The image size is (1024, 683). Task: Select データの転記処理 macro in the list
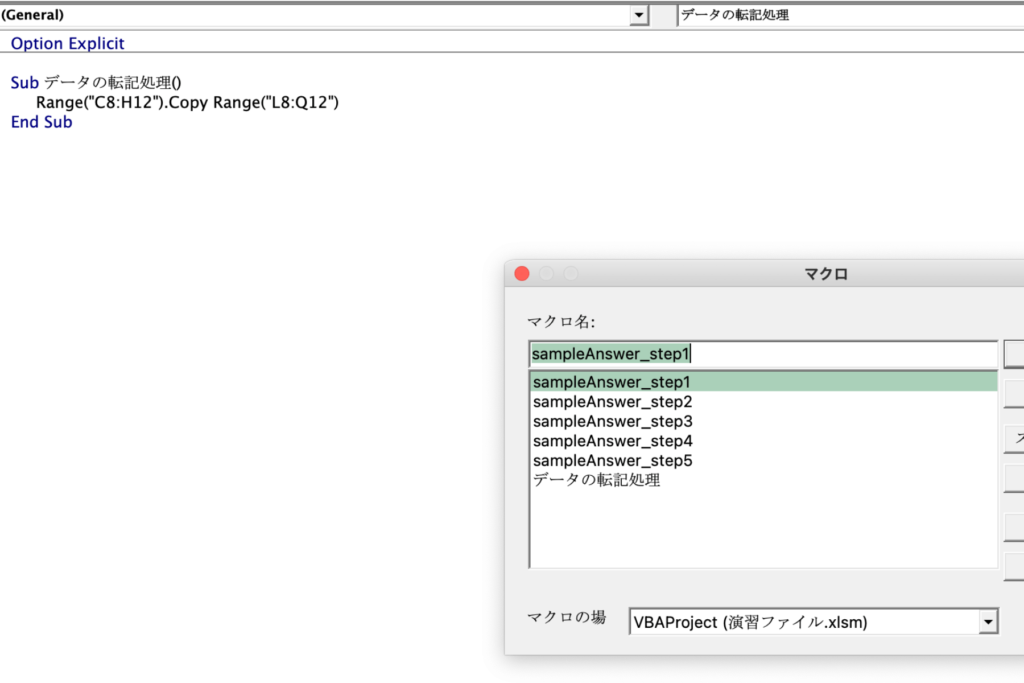pos(596,480)
